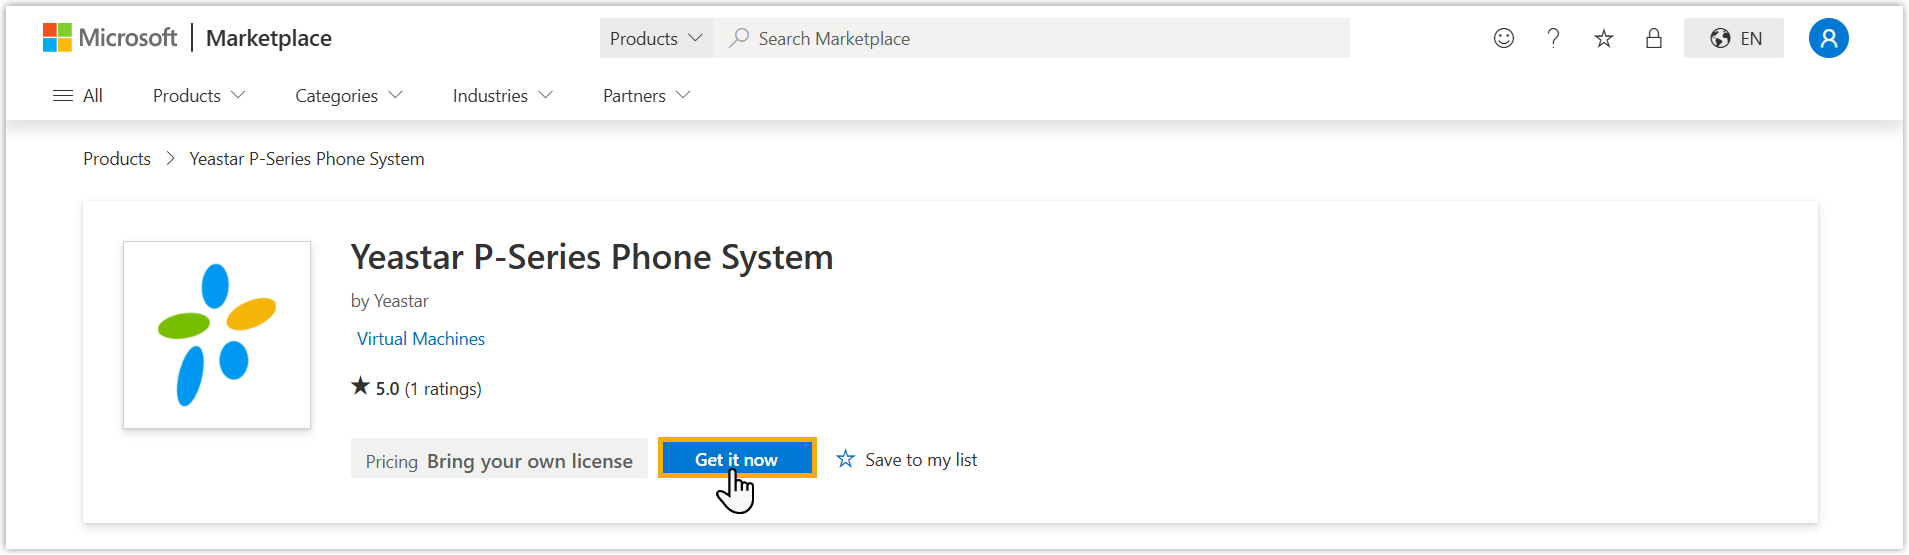This screenshot has height=555, width=1909.
Task: Click the Get it now button
Action: 736,459
